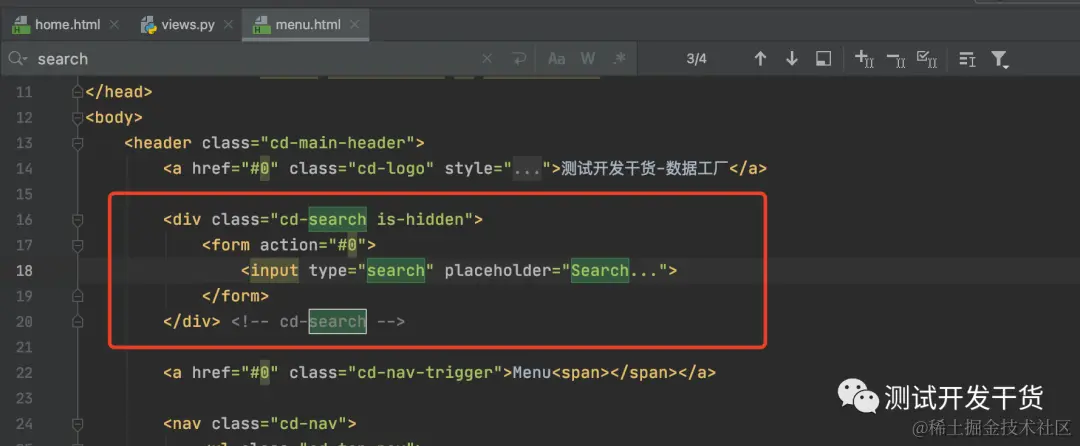Click the input tag name on line 18
The image size is (1080, 446).
pyautogui.click(x=275, y=270)
